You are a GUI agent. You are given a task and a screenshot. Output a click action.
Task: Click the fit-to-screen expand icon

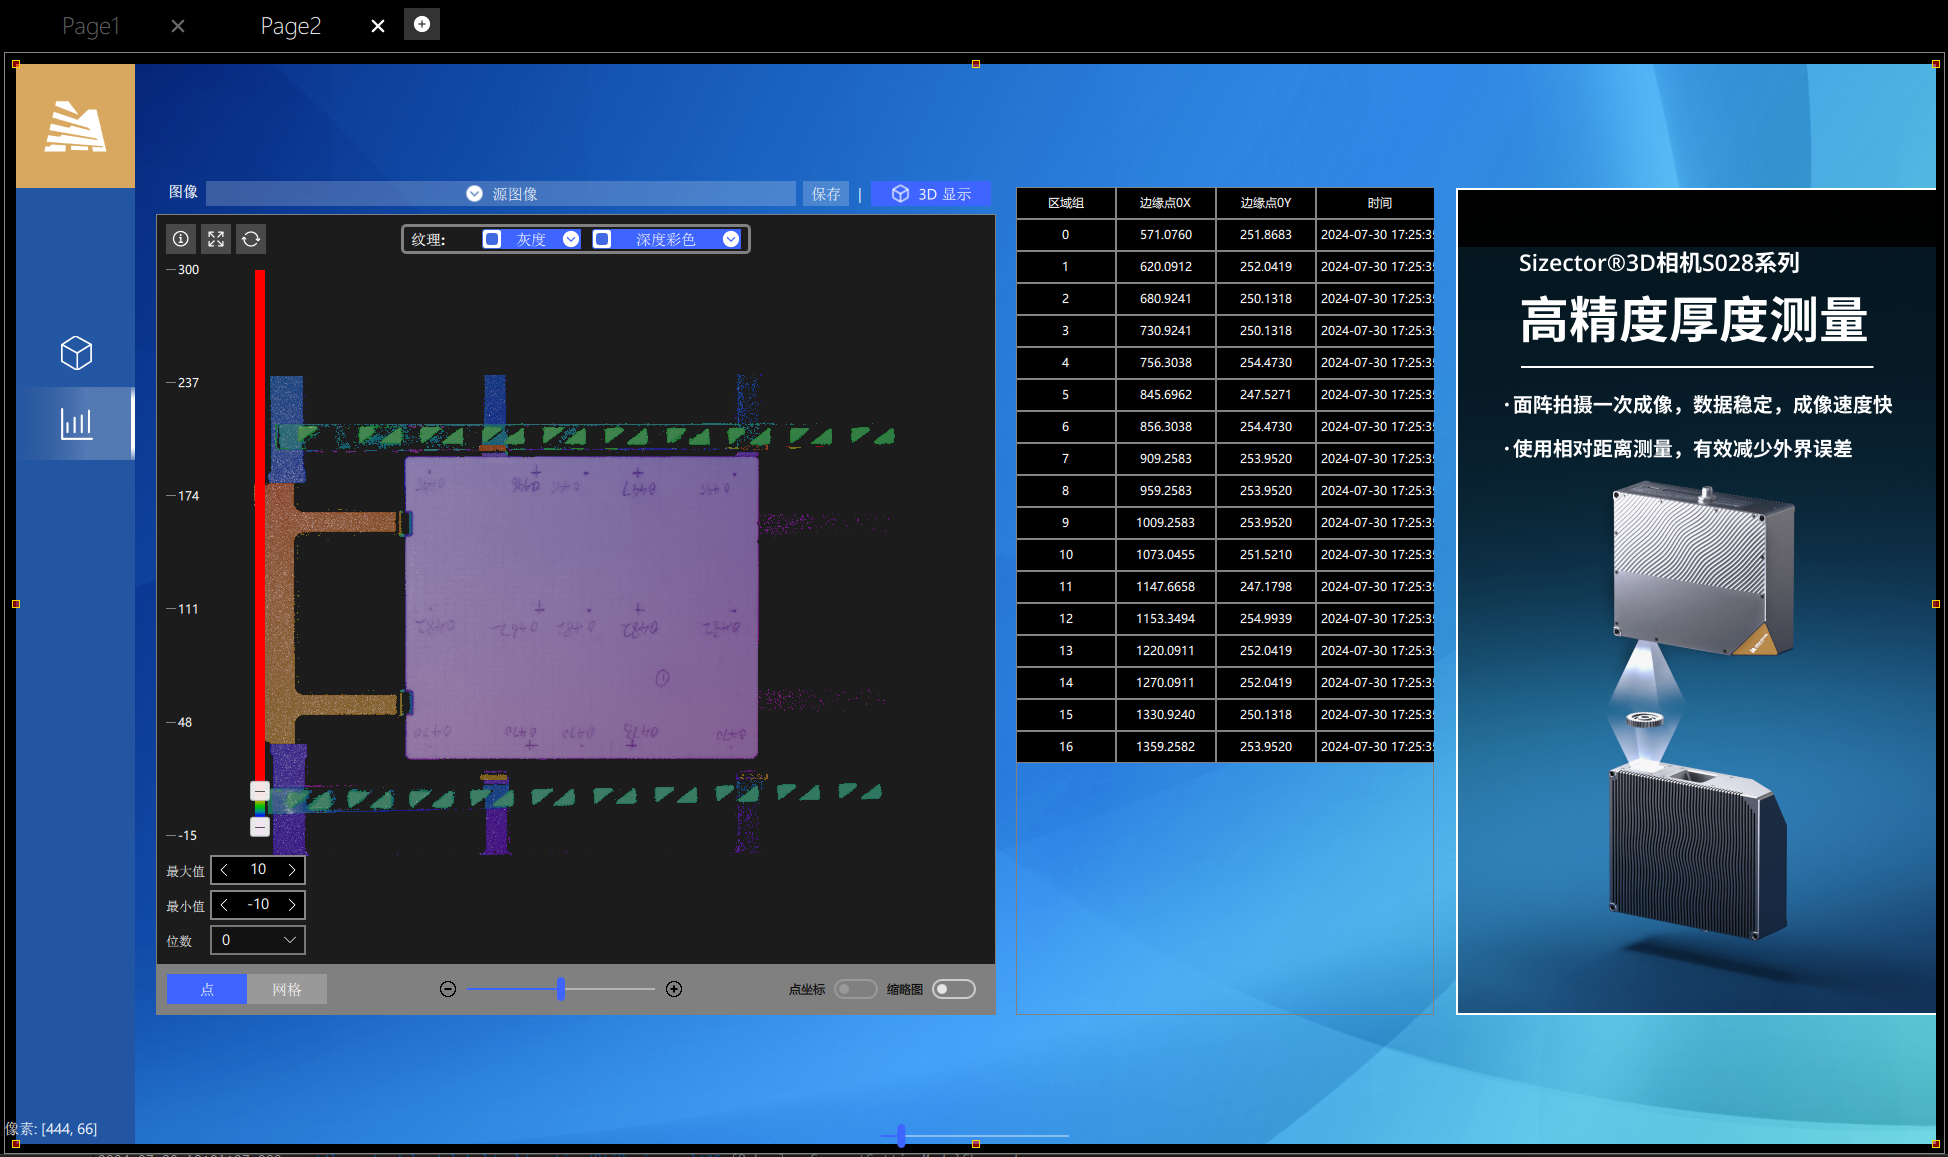click(x=216, y=239)
